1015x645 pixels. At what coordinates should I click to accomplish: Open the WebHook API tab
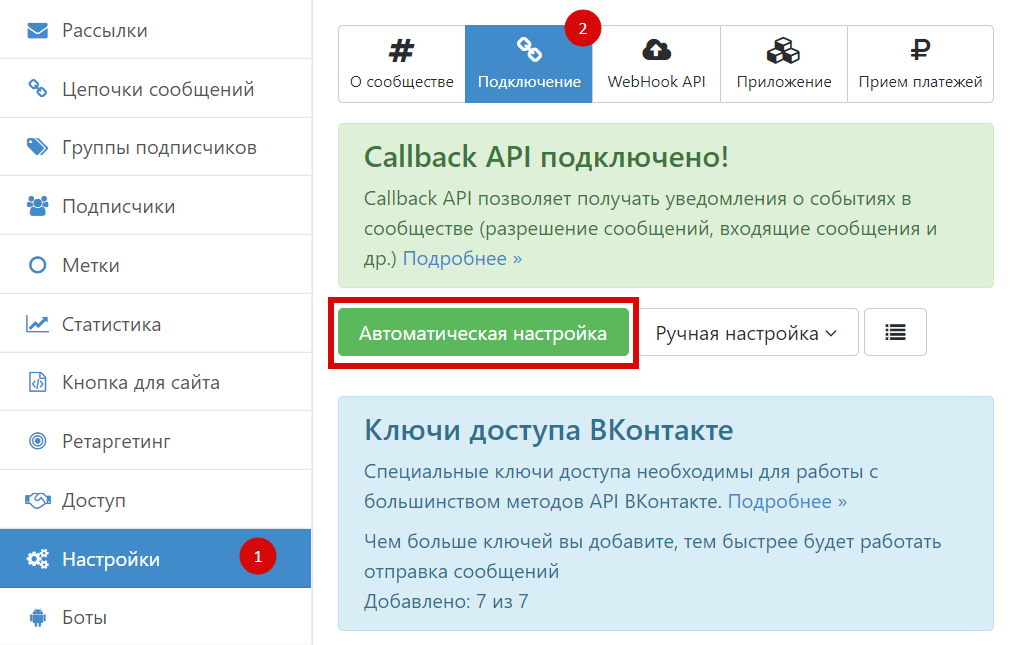click(656, 64)
